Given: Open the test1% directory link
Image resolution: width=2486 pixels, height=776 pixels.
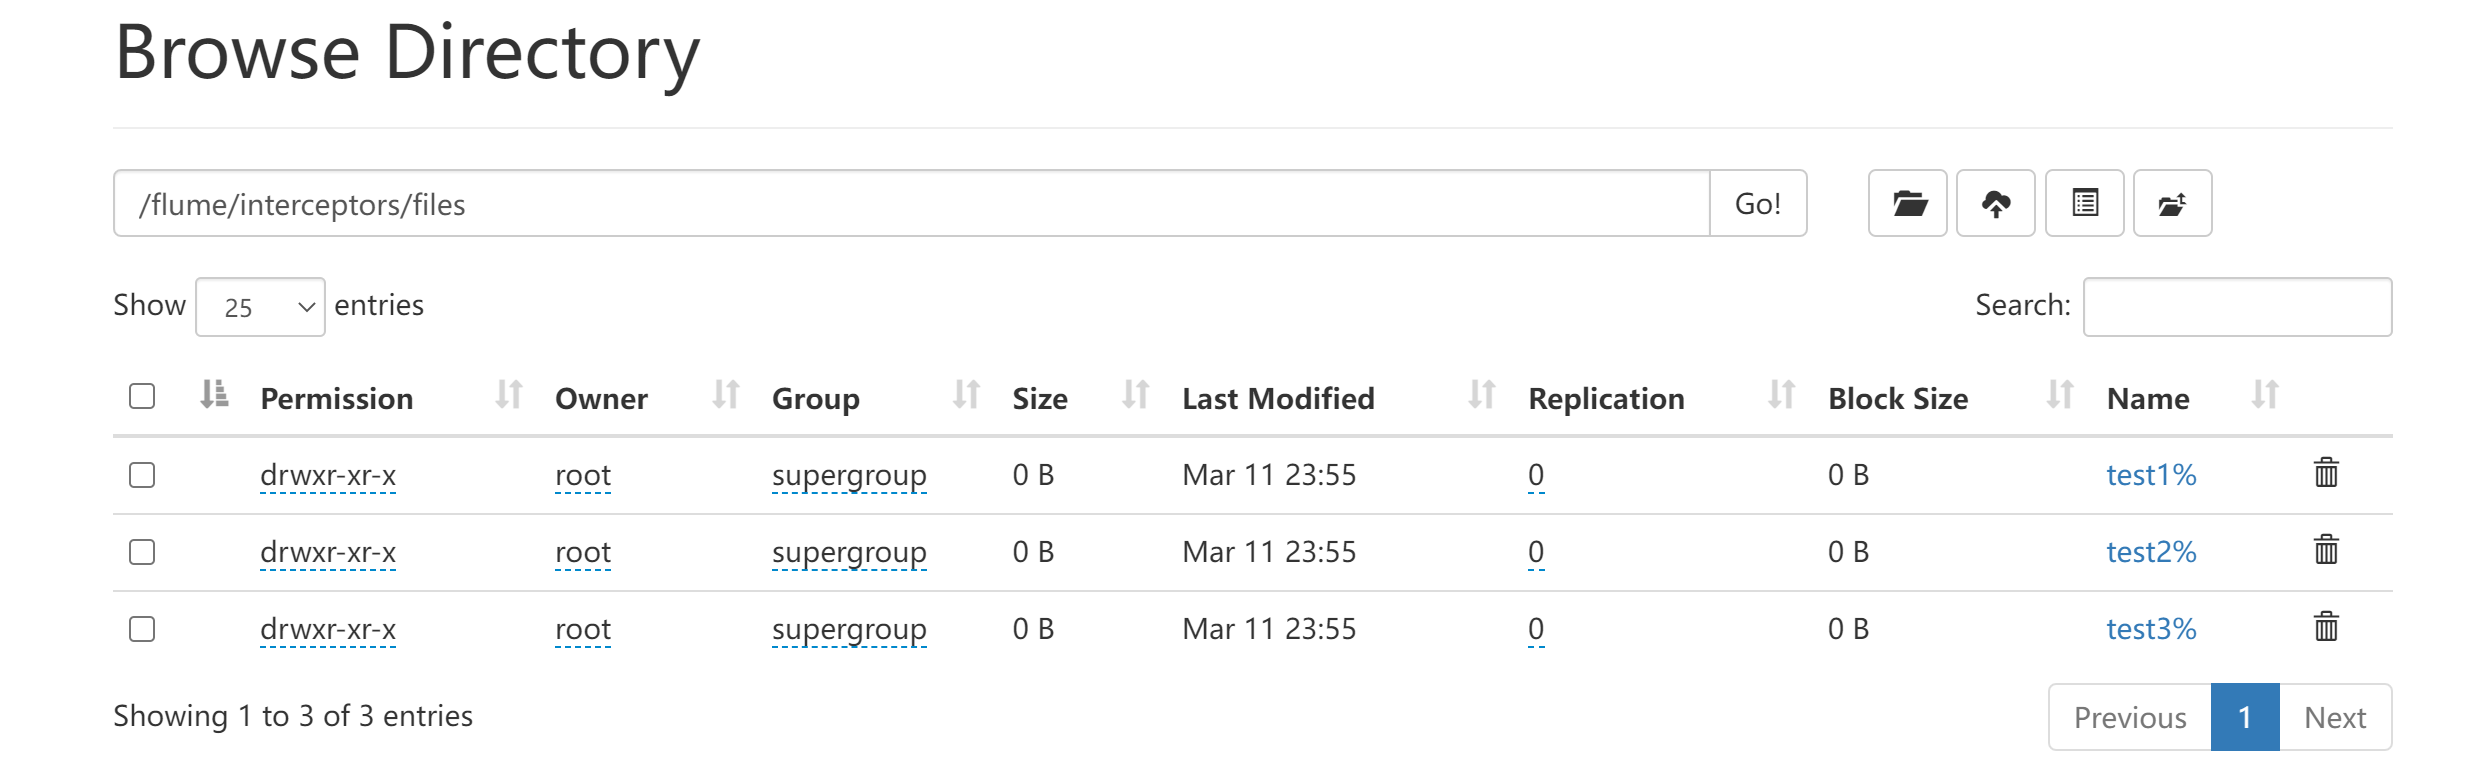Looking at the screenshot, I should [2151, 475].
